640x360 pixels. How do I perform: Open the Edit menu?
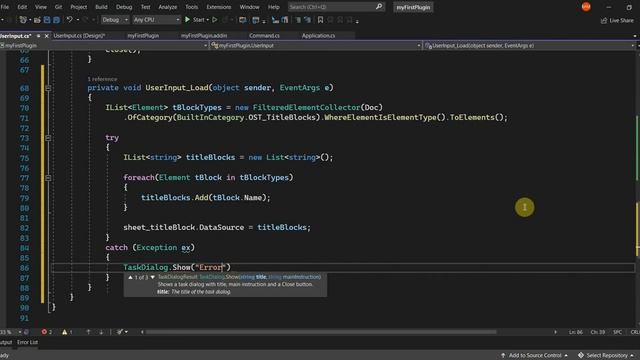pyautogui.click(x=22, y=7)
